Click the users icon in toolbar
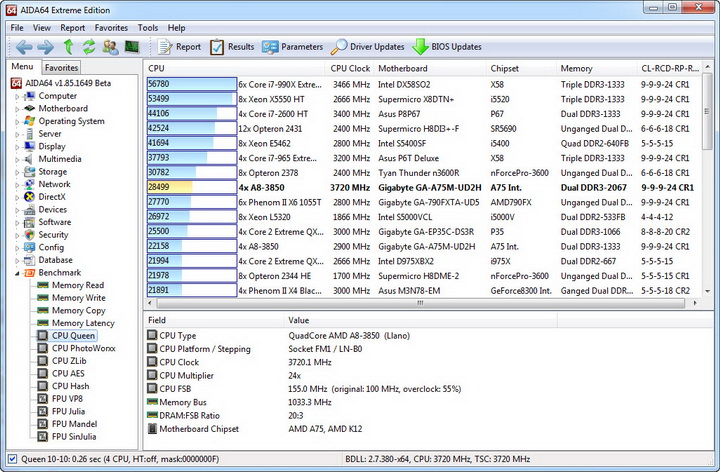Screen dimensions: 720x472 click(x=110, y=47)
